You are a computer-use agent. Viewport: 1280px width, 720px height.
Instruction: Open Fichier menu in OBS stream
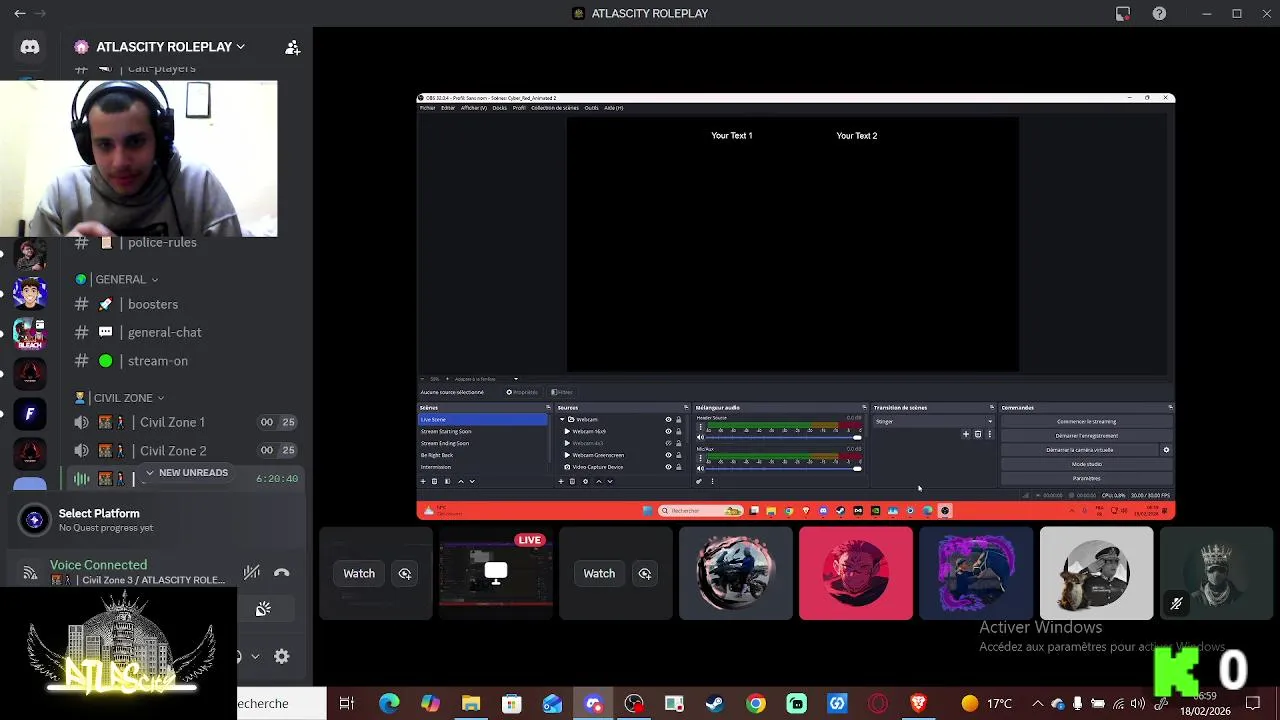tap(427, 108)
